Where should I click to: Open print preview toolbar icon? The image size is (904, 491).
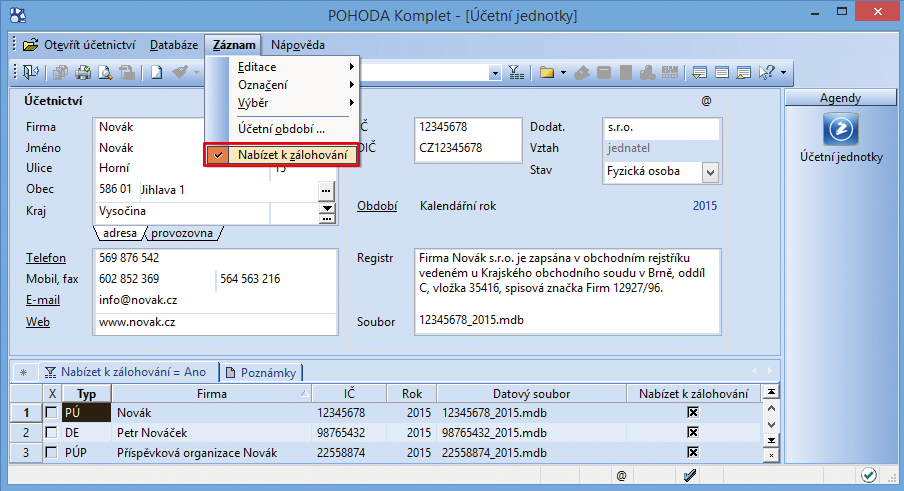pyautogui.click(x=105, y=72)
